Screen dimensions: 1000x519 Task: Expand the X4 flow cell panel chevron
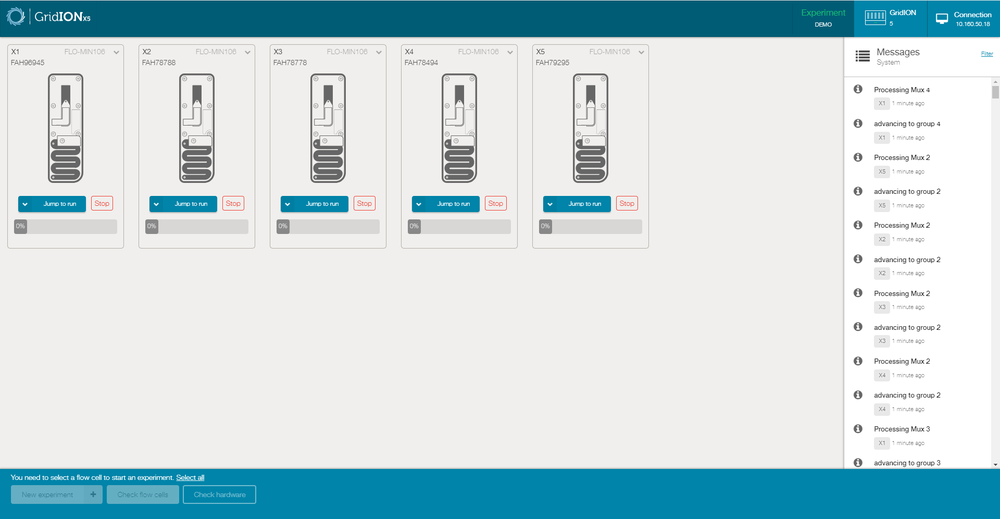click(510, 52)
